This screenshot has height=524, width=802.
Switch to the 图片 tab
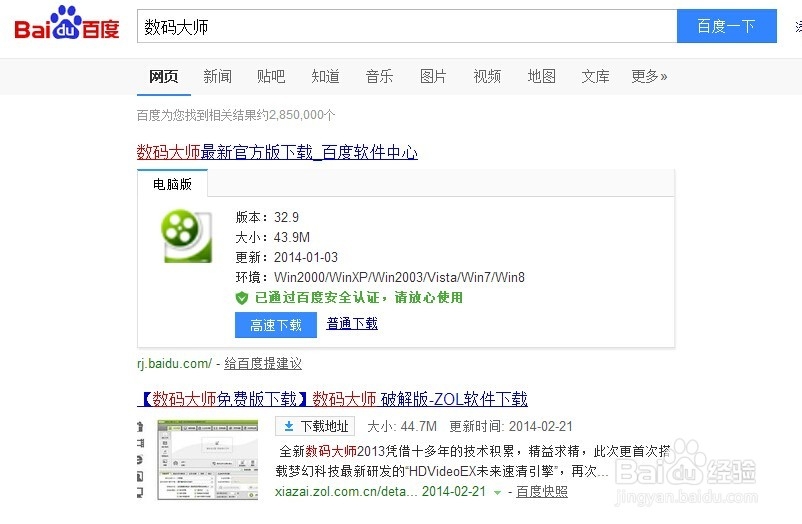click(x=433, y=77)
